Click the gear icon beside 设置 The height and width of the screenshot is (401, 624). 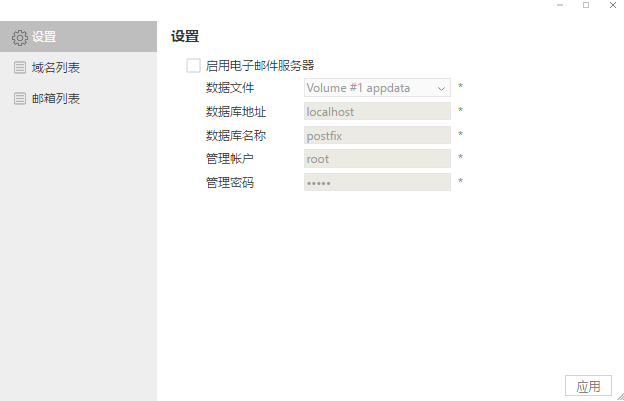[x=19, y=37]
